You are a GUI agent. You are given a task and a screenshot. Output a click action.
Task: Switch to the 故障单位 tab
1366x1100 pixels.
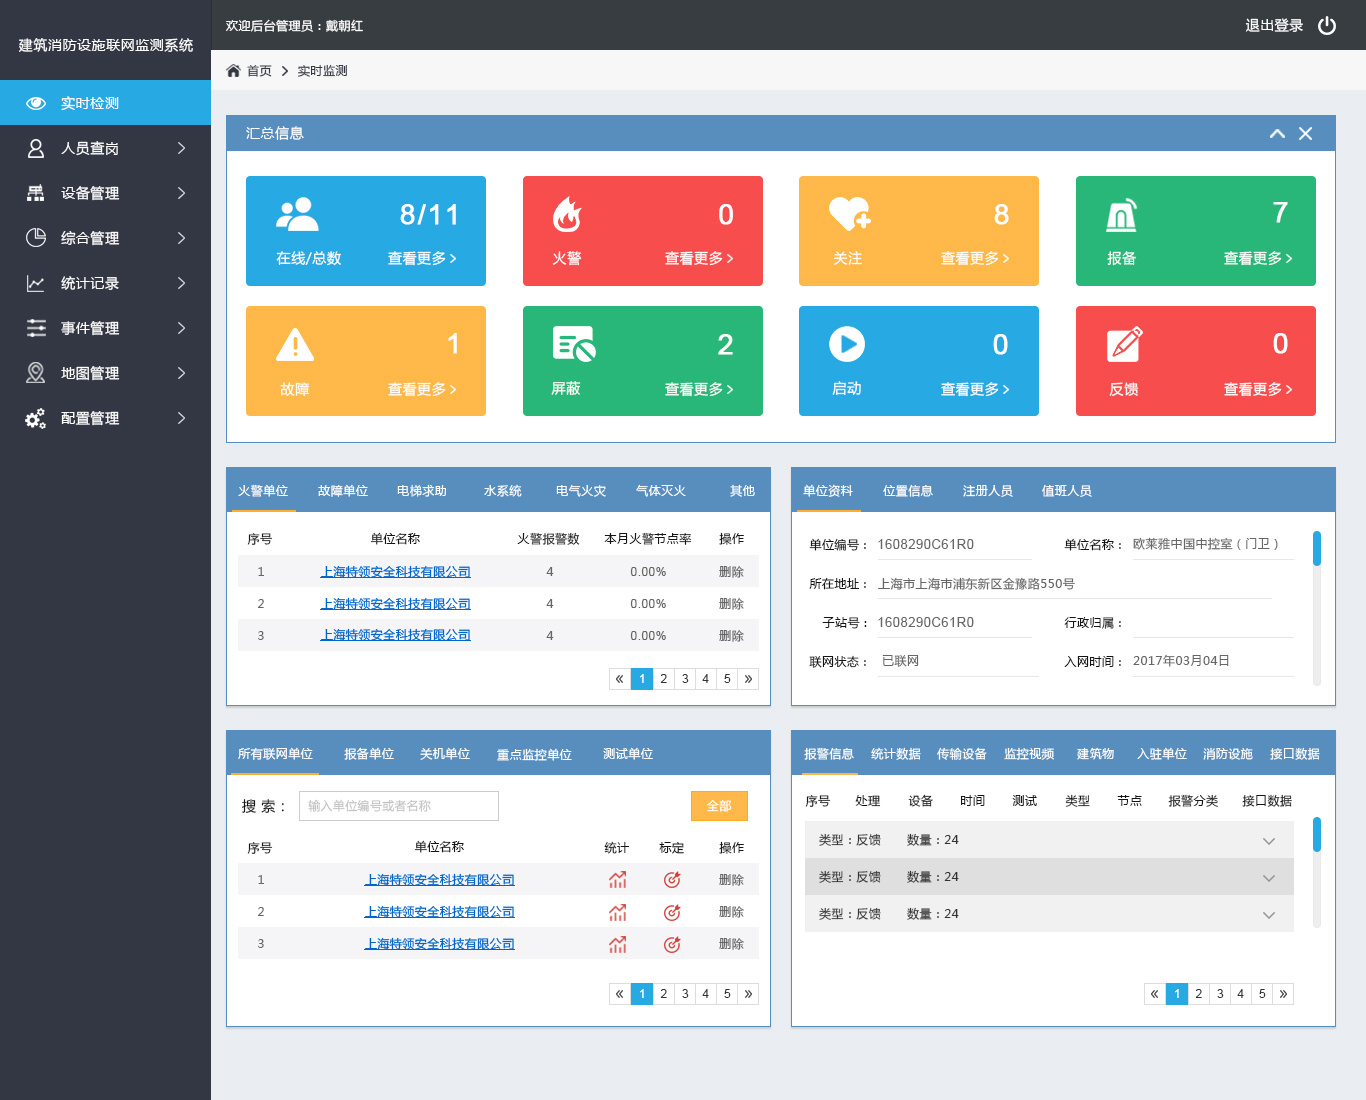(x=343, y=491)
